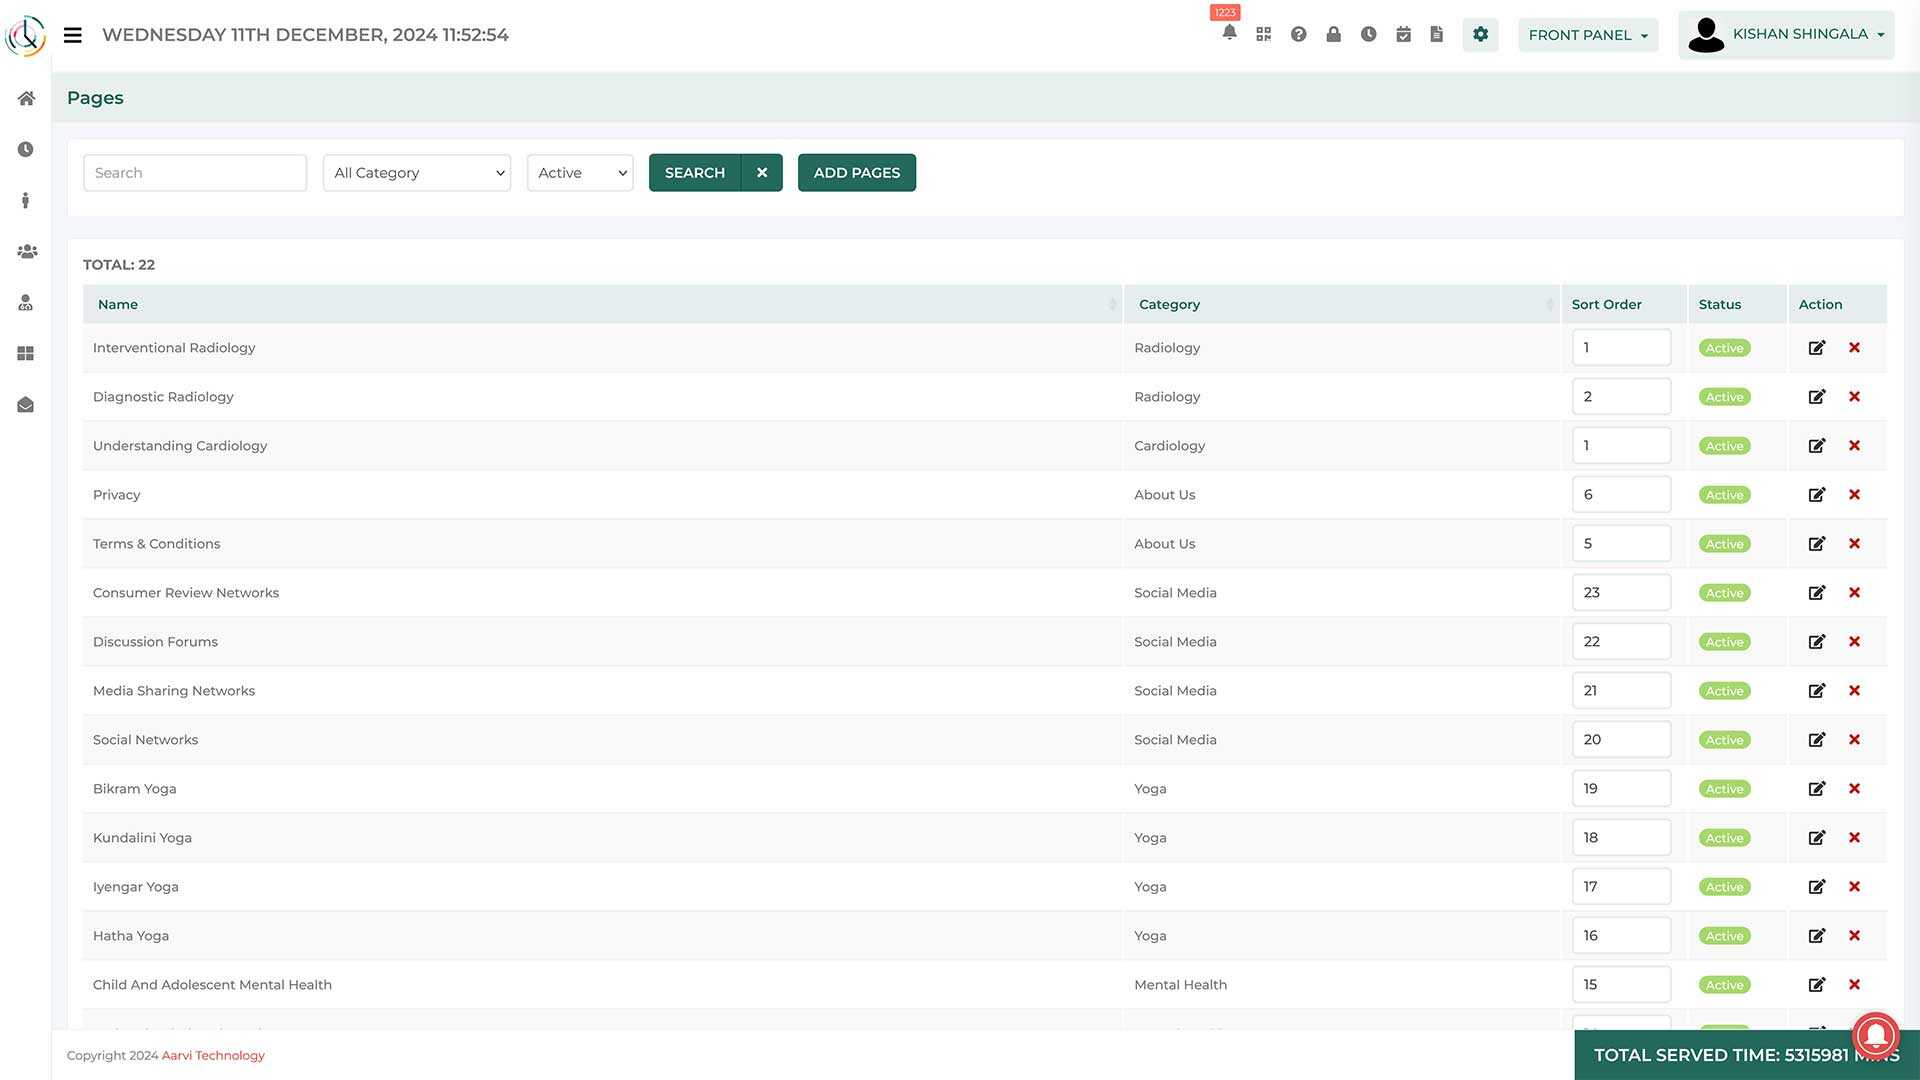This screenshot has height=1080, width=1920.
Task: Expand the All Category dropdown
Action: point(417,173)
